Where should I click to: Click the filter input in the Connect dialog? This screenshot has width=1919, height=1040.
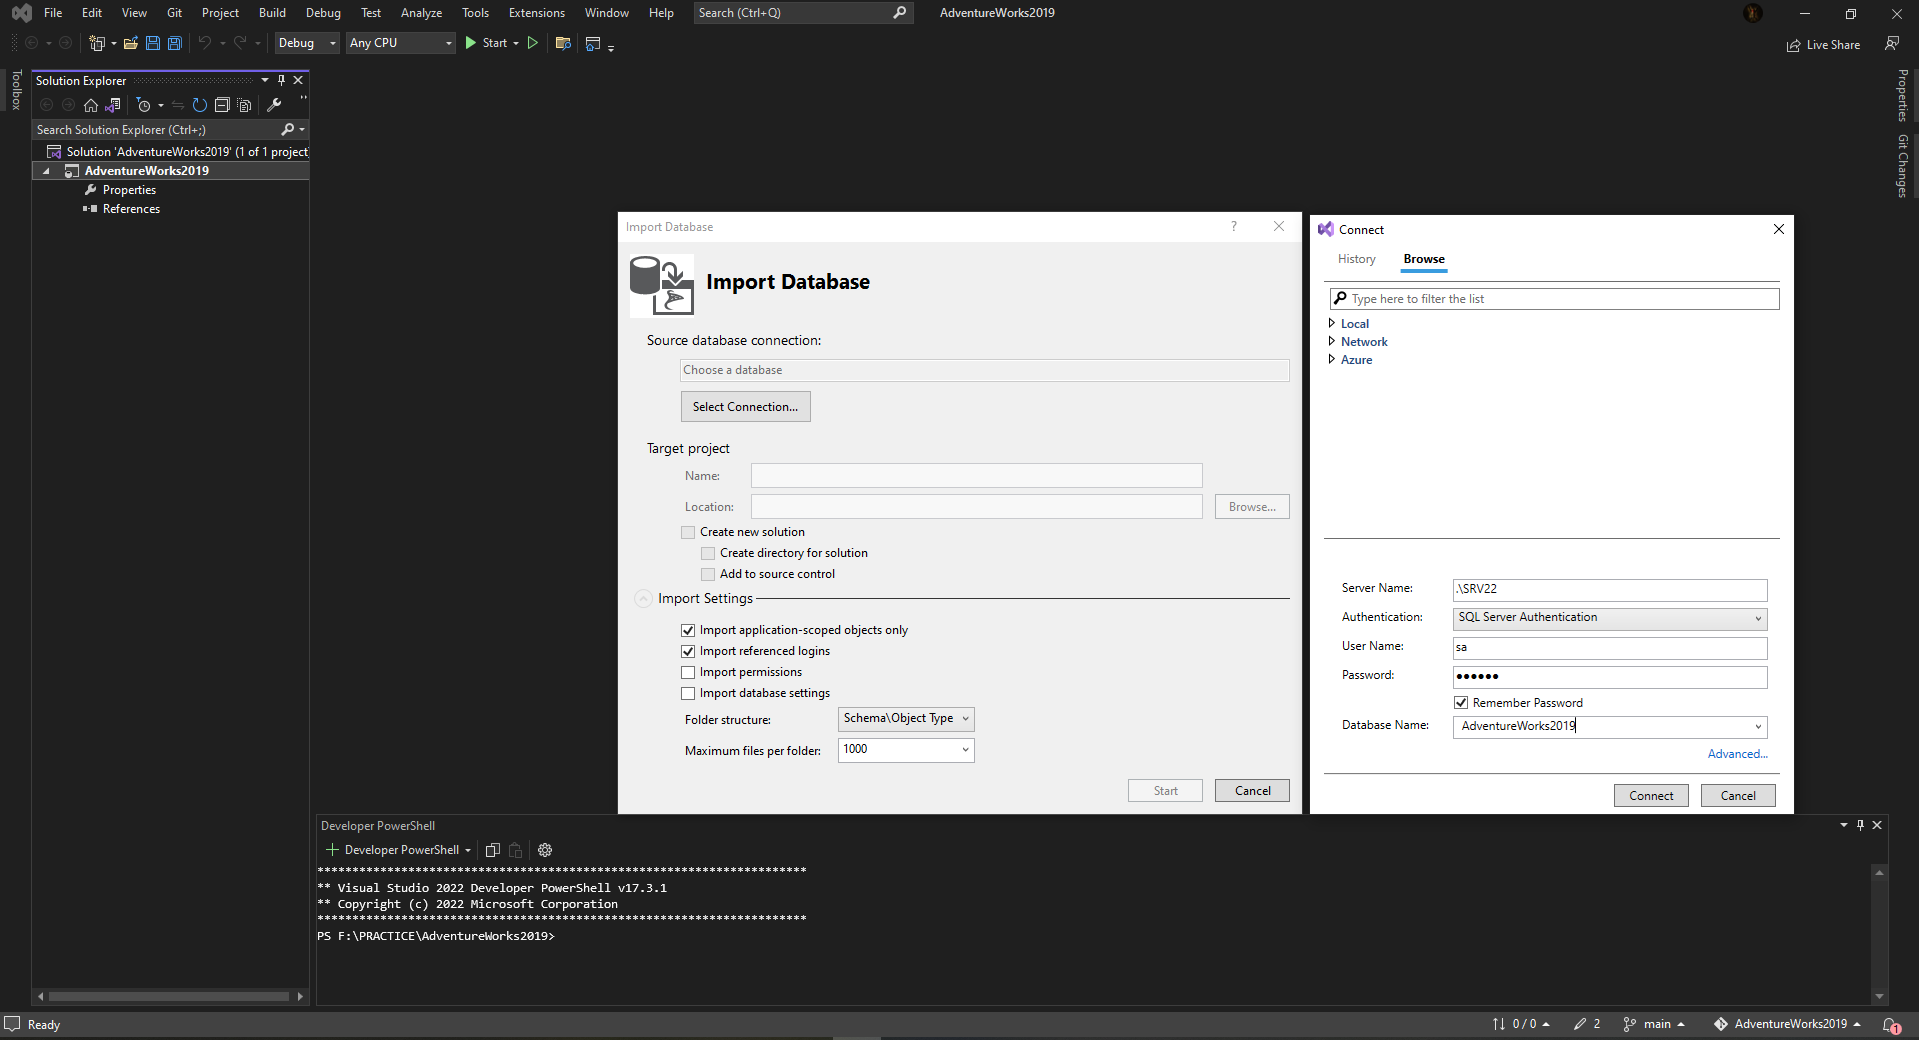click(1551, 298)
